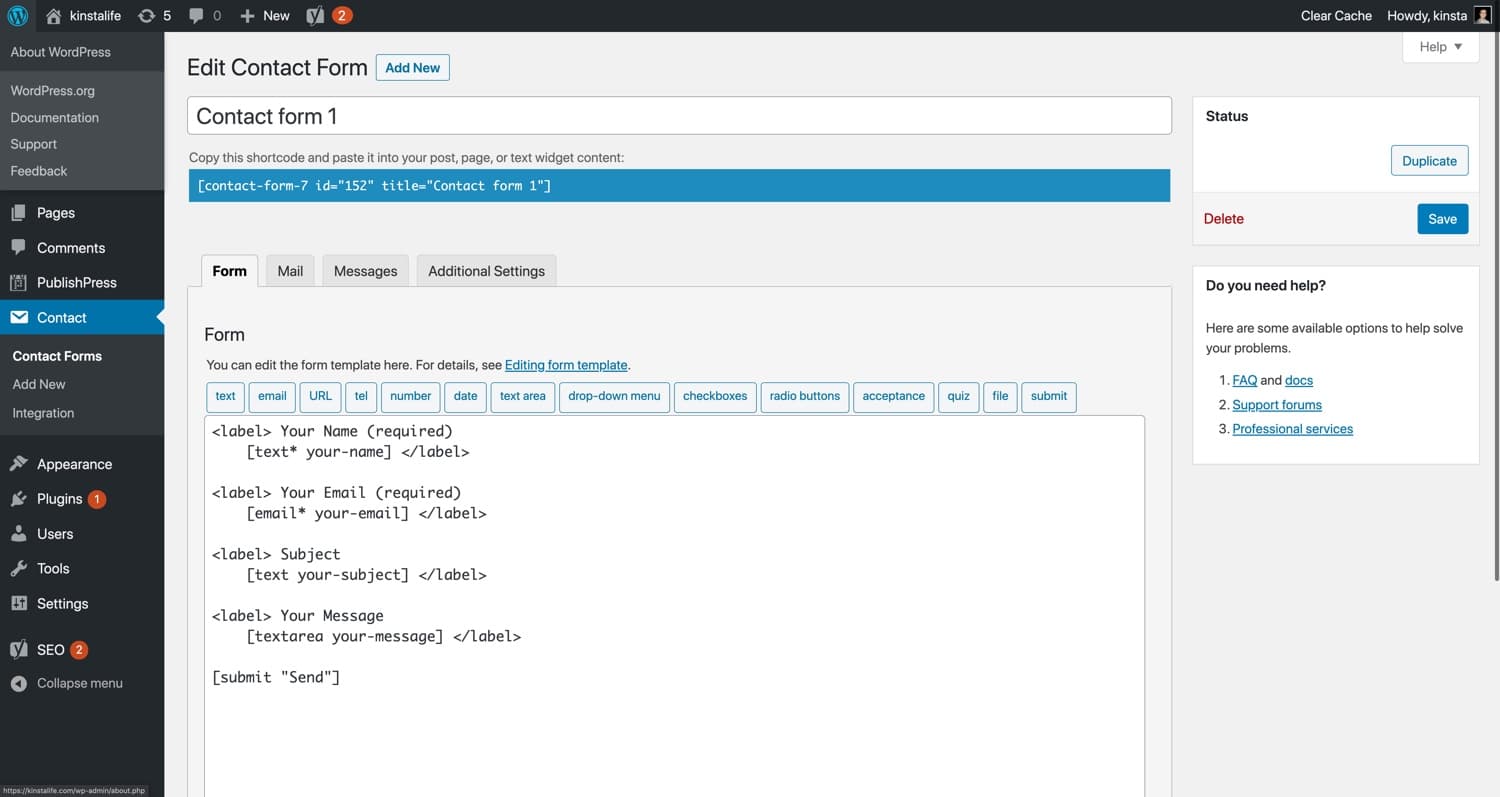Open Appearance via the paintbrush icon
The width and height of the screenshot is (1500, 797).
click(20, 463)
